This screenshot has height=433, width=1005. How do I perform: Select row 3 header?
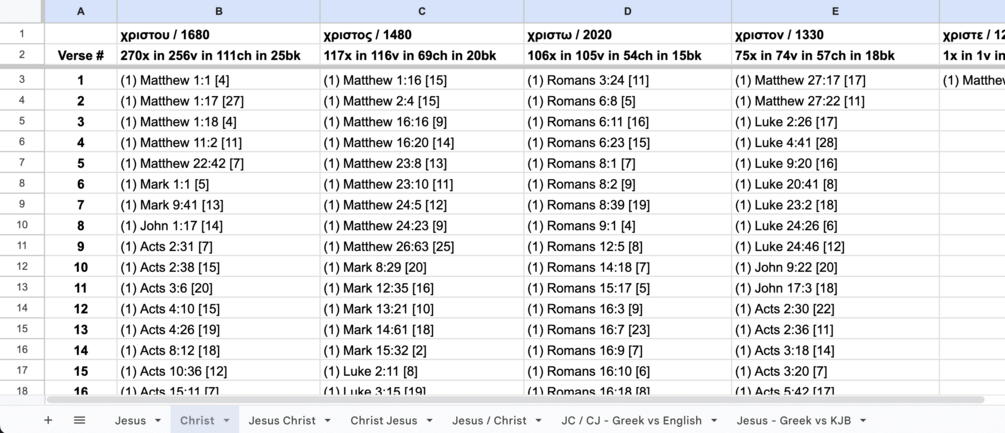click(x=22, y=79)
